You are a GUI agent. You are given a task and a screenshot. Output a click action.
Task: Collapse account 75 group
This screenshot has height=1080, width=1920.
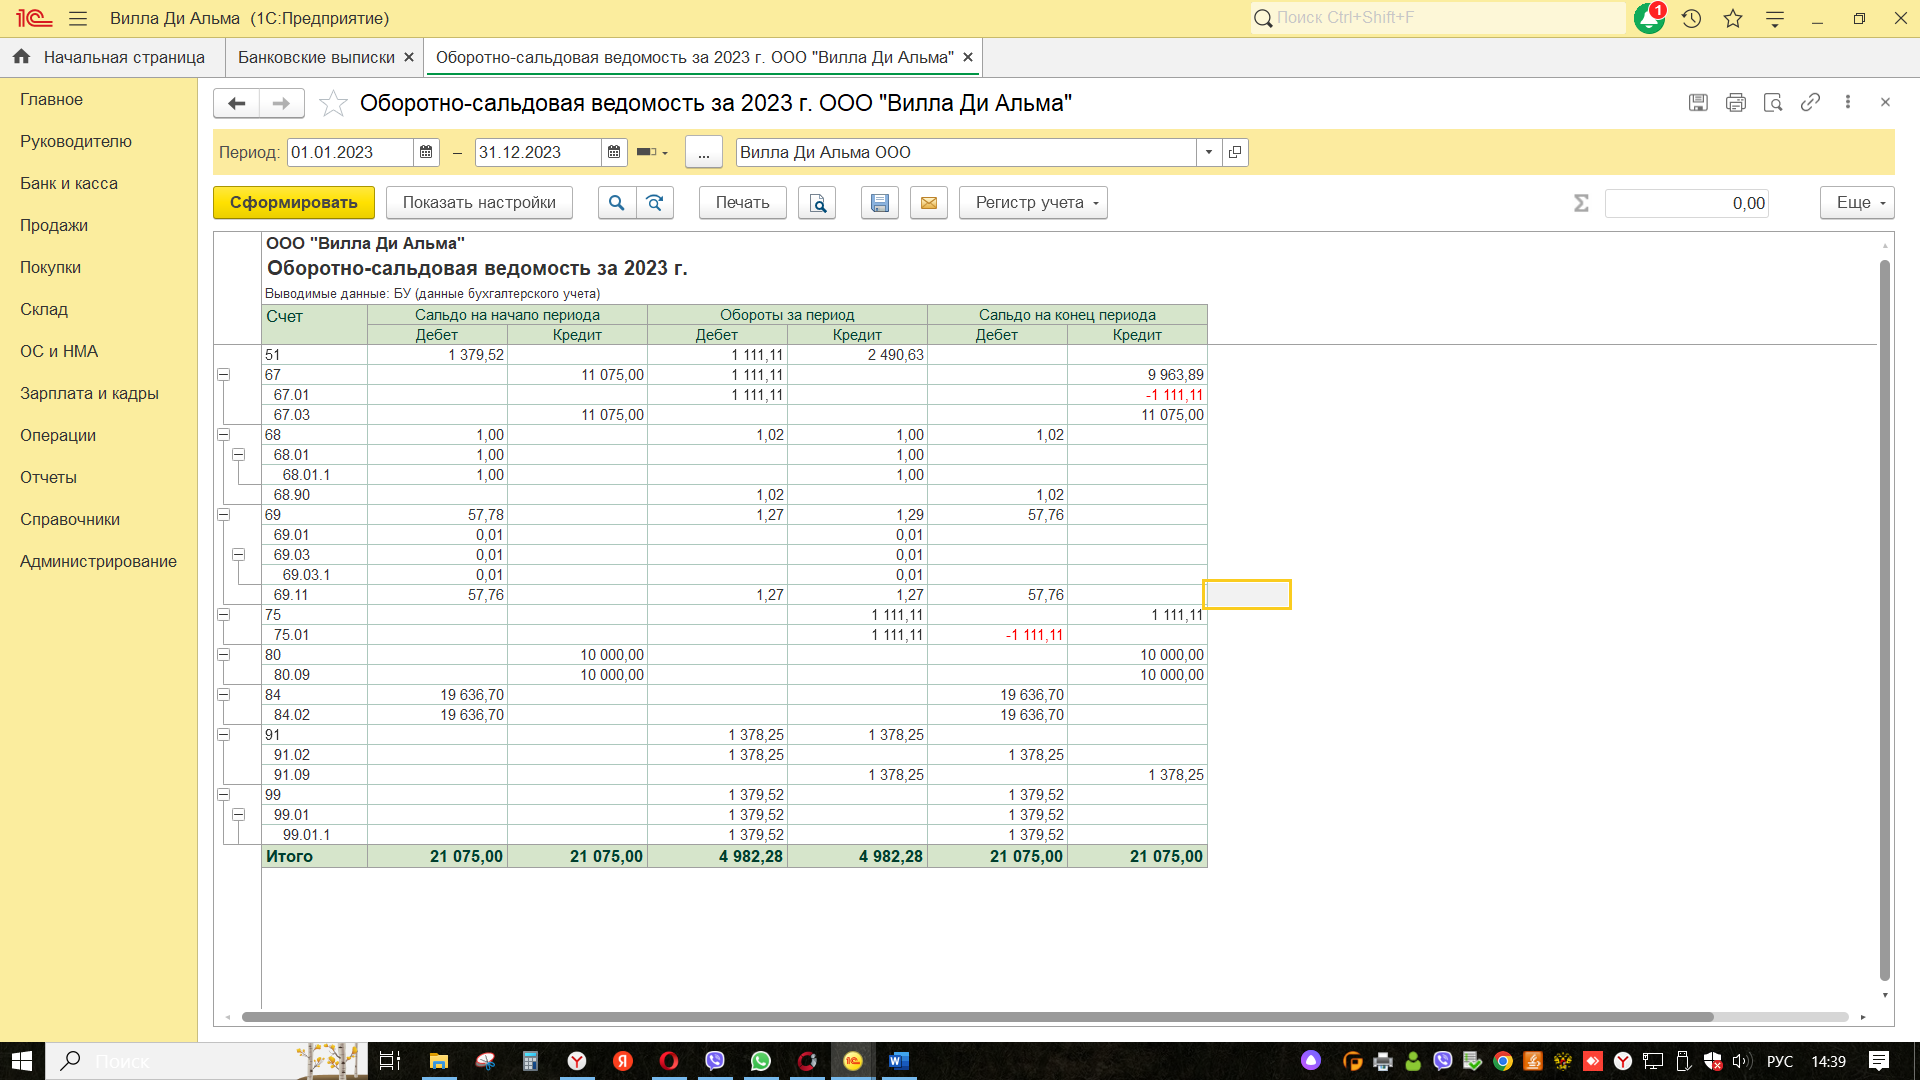point(224,615)
